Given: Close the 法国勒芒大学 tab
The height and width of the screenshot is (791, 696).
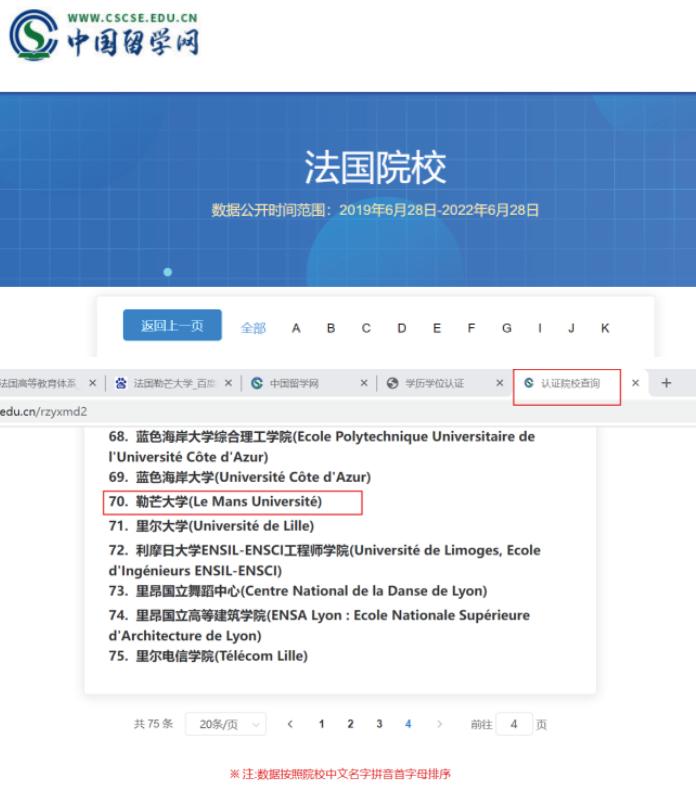Looking at the screenshot, I should (228, 383).
